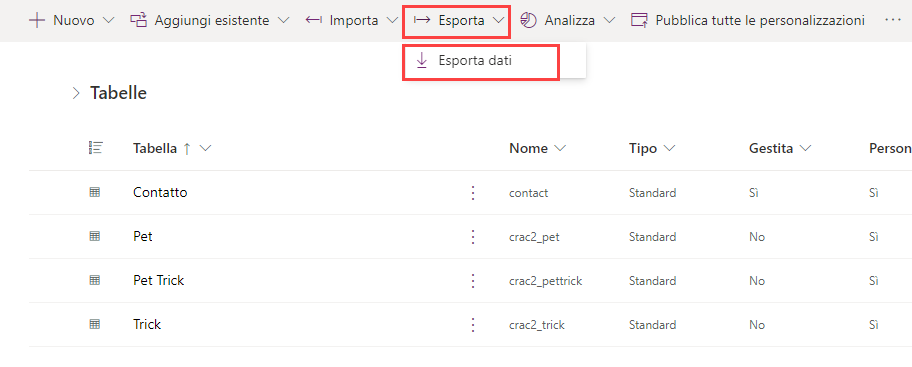The width and height of the screenshot is (912, 367).
Task: Open the Gestita column filter dropdown
Action: (806, 149)
